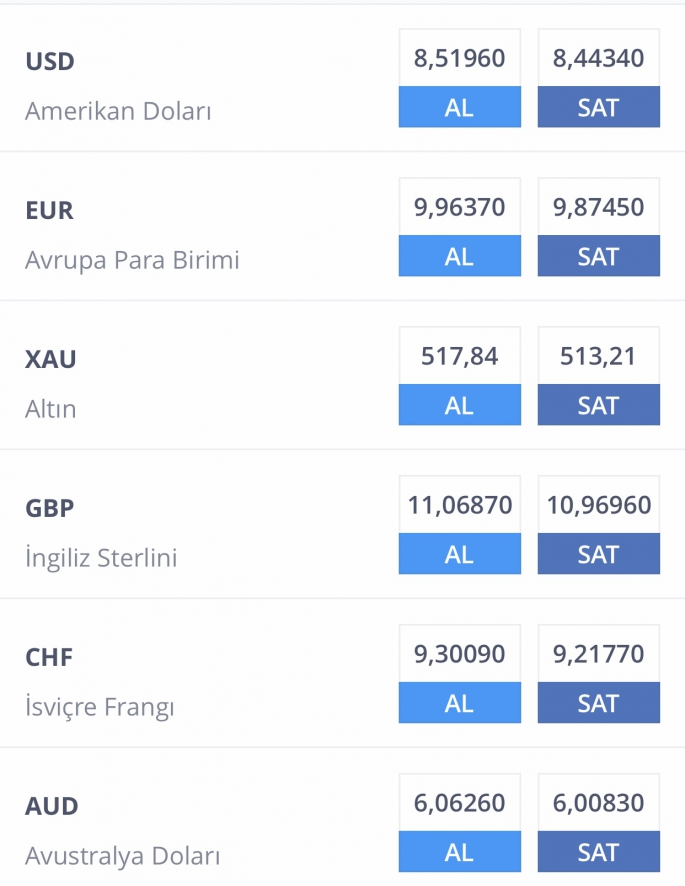This screenshot has width=685, height=886.
Task: Tap SAT button for AUD
Action: click(x=599, y=852)
